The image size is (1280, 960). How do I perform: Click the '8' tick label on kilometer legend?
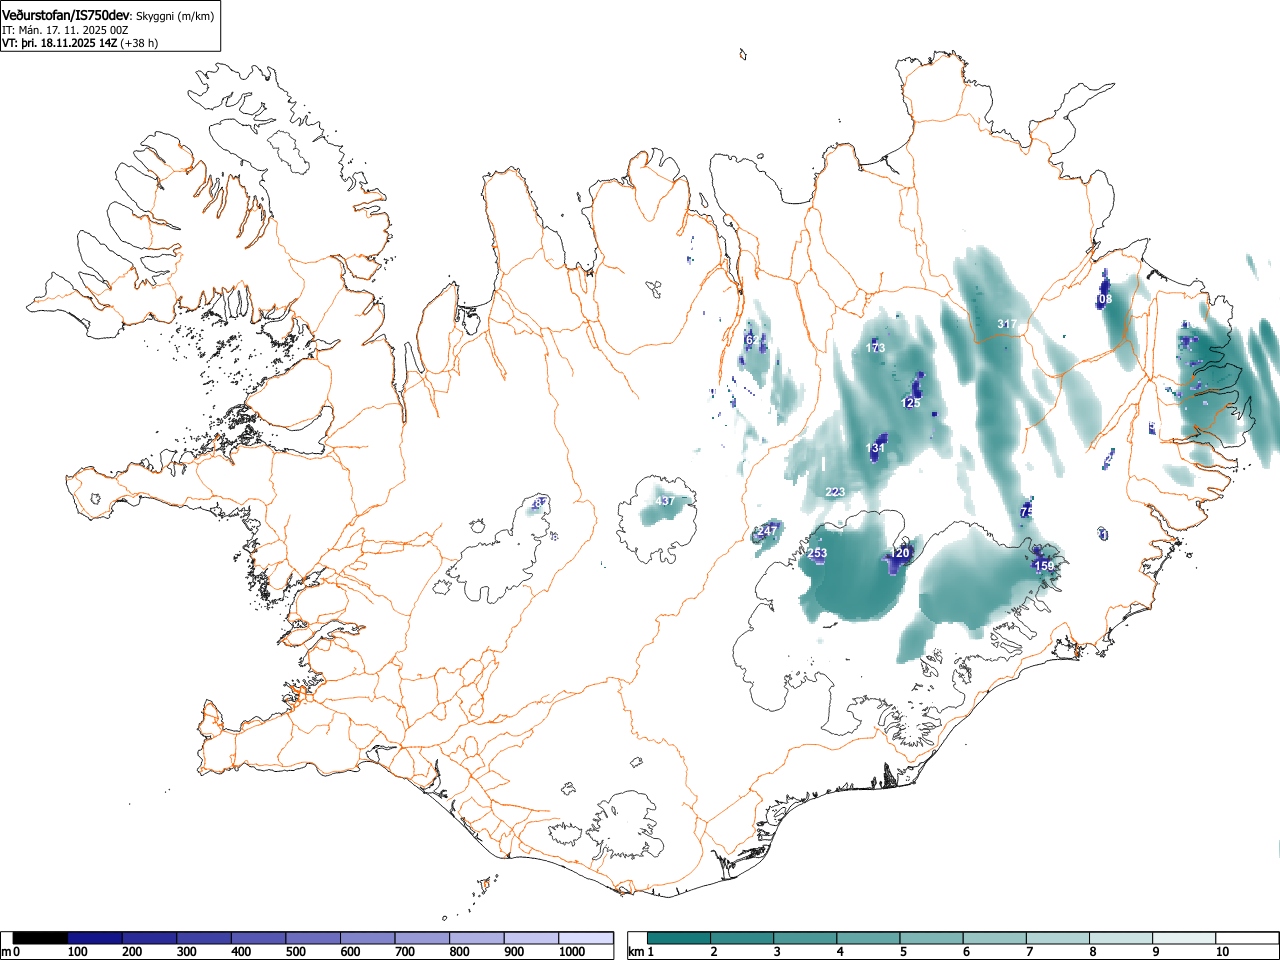click(1091, 952)
